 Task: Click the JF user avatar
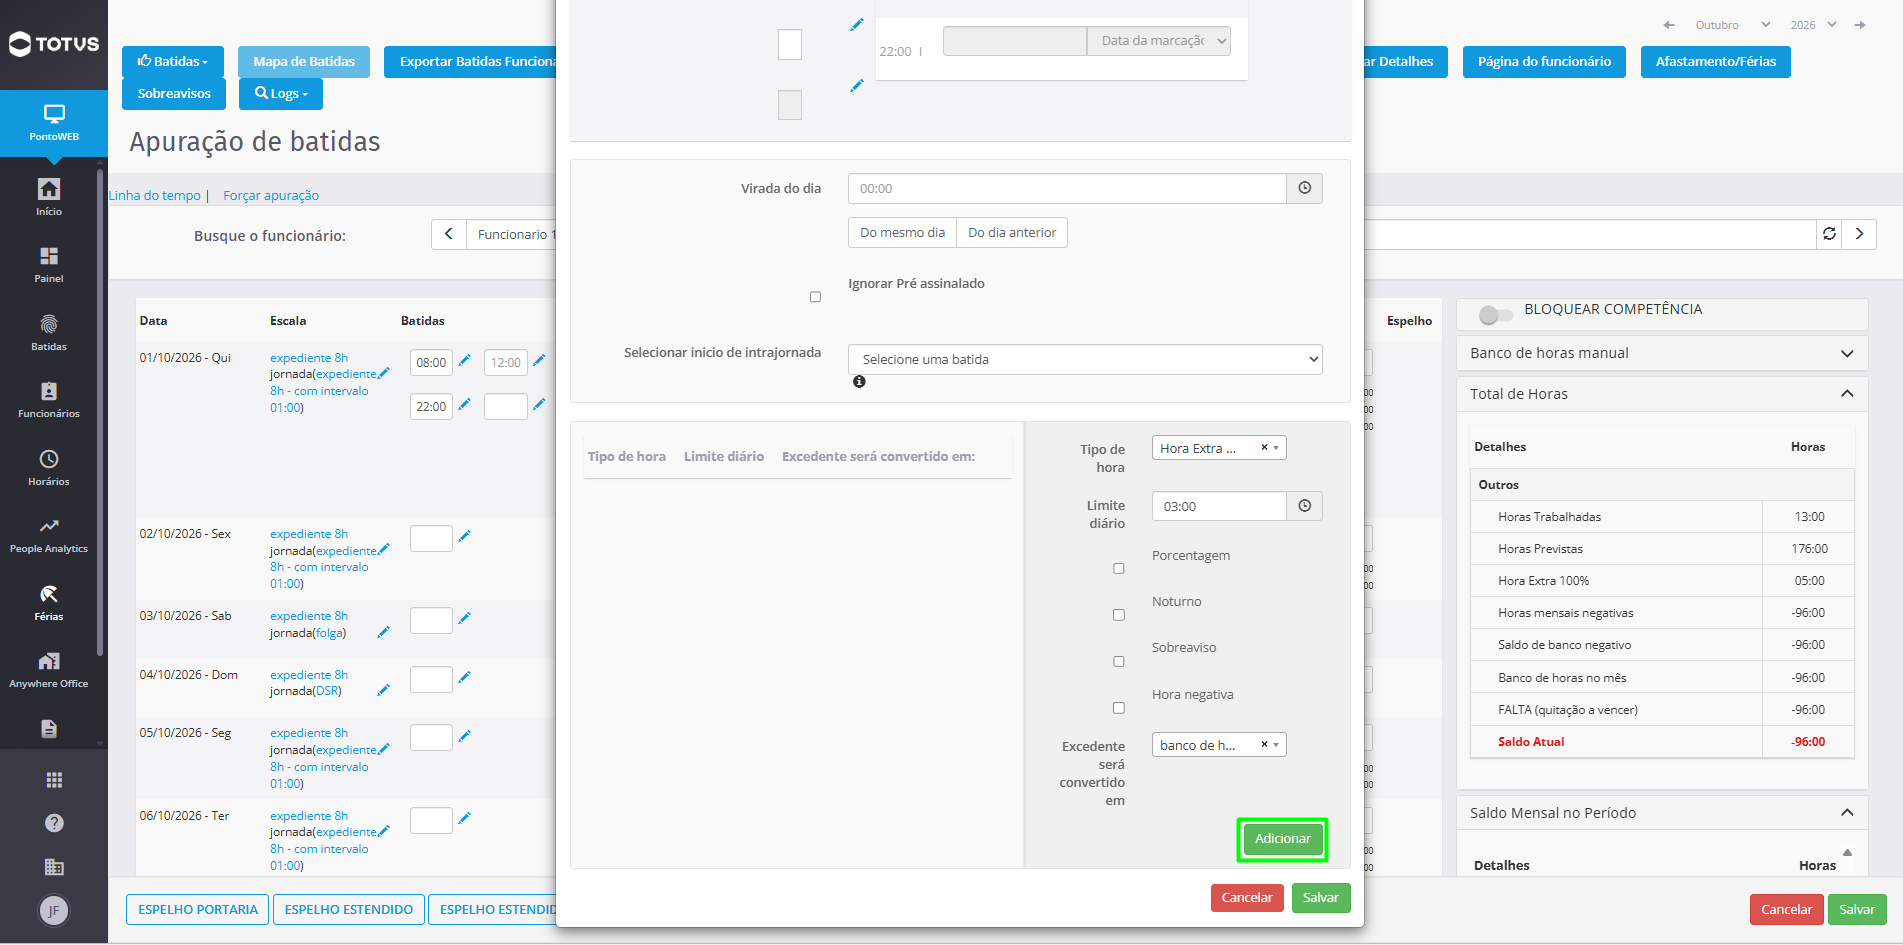[54, 910]
